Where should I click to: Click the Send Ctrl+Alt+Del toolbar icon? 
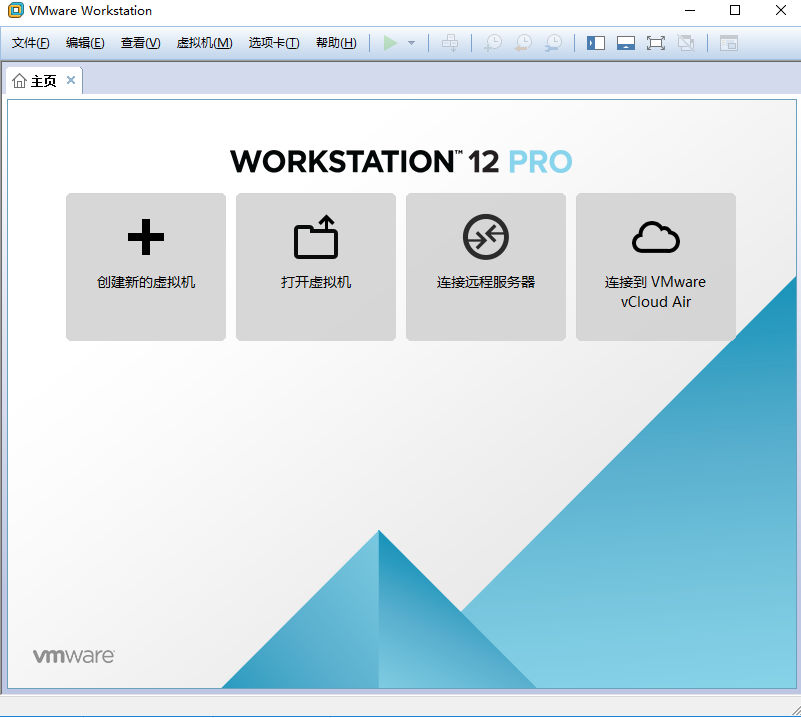click(450, 43)
